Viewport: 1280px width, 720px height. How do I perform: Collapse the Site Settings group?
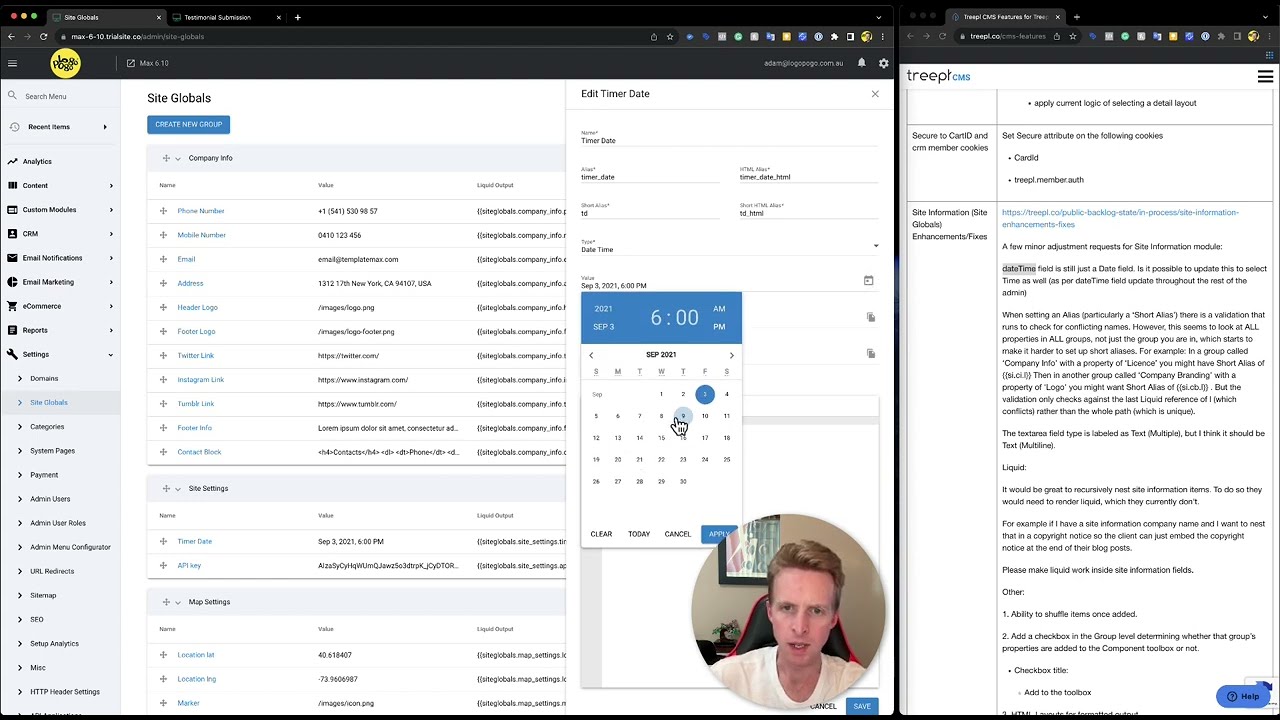point(178,488)
